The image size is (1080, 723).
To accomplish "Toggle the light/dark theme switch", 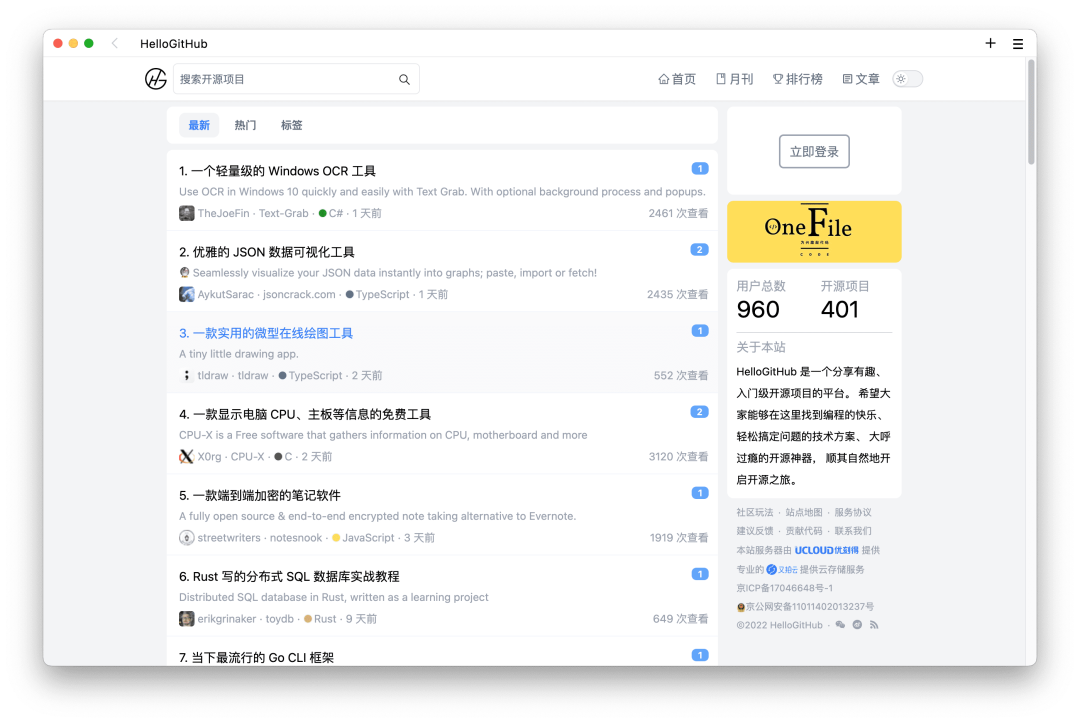I will pos(907,79).
